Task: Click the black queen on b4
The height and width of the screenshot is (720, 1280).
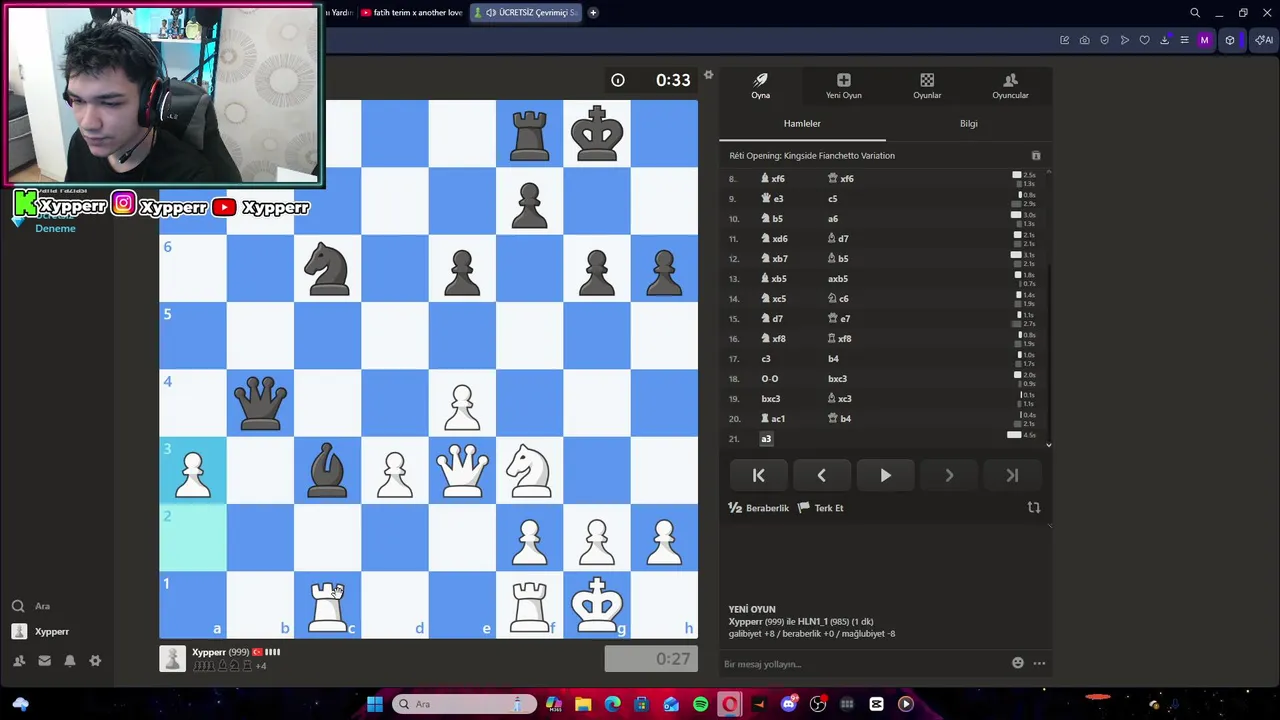Action: pos(260,403)
